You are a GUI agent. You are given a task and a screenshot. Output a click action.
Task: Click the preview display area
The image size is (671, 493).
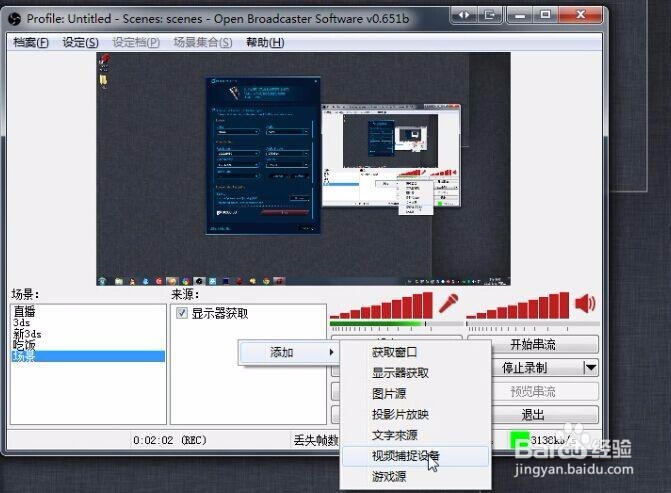pyautogui.click(x=303, y=169)
